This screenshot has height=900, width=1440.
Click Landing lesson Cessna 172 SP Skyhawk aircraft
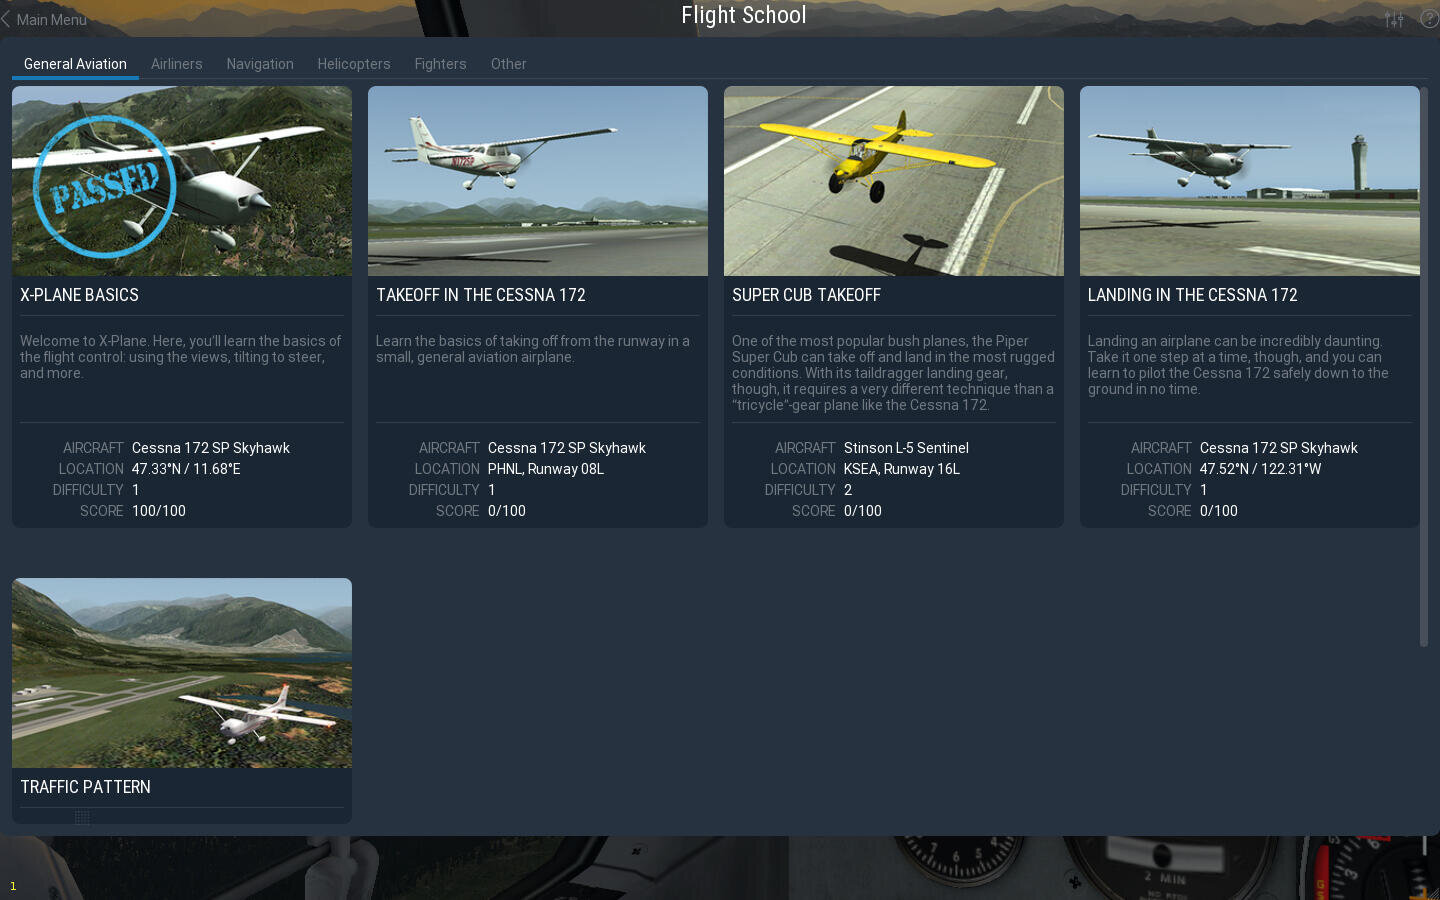(1279, 448)
